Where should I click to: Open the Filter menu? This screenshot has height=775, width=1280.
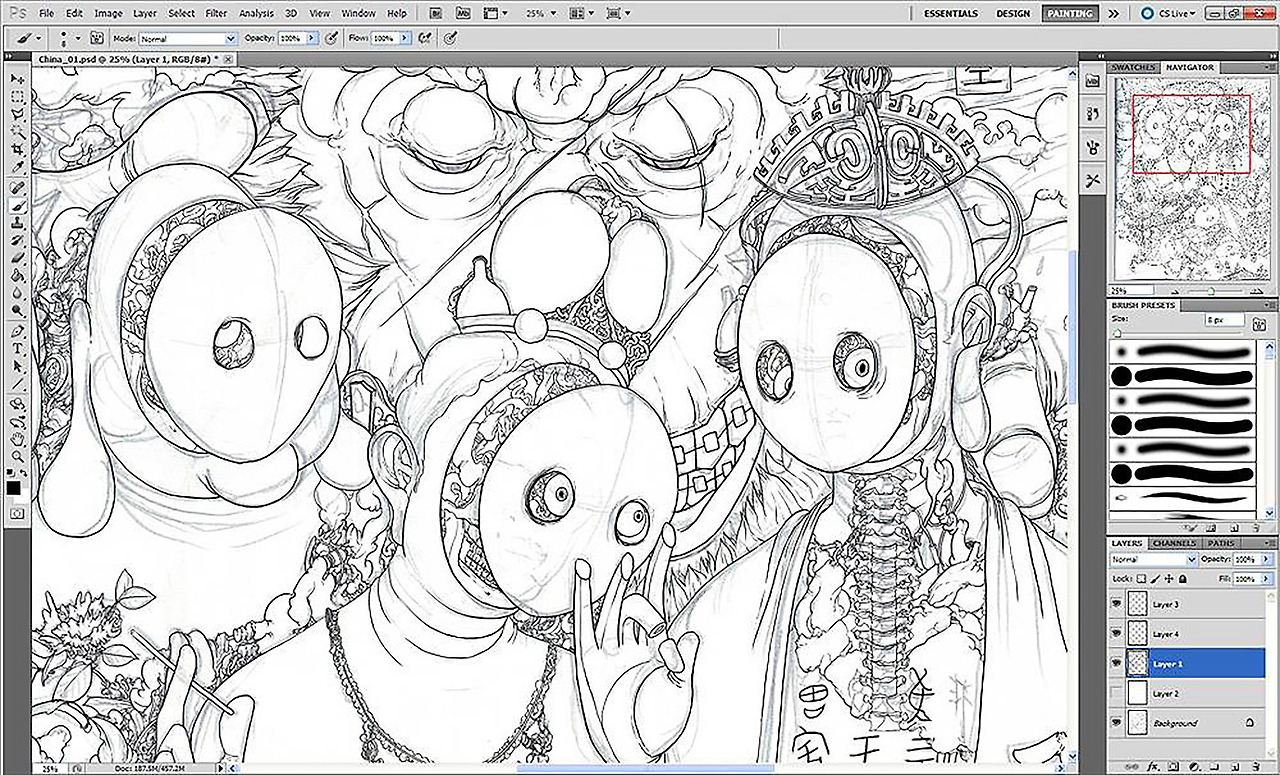point(216,14)
